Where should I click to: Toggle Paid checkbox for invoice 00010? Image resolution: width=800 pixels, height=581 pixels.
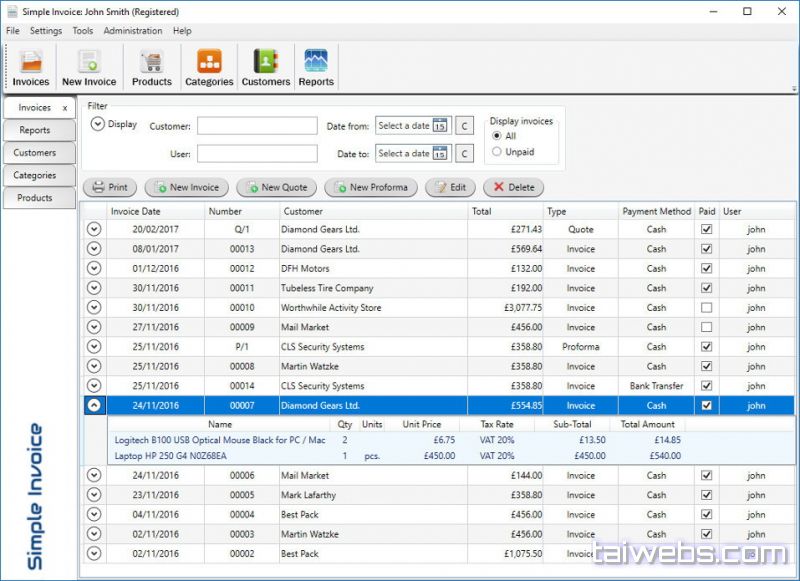click(x=707, y=308)
